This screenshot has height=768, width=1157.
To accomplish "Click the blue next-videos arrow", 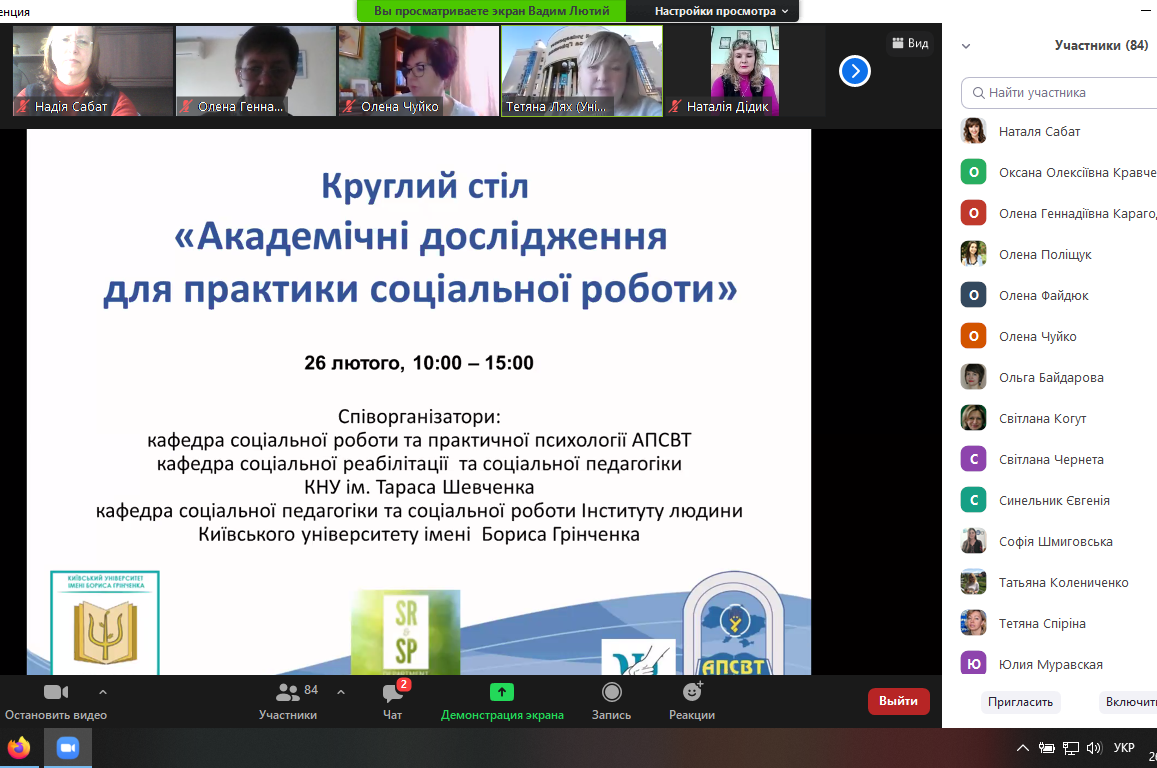I will [x=854, y=71].
